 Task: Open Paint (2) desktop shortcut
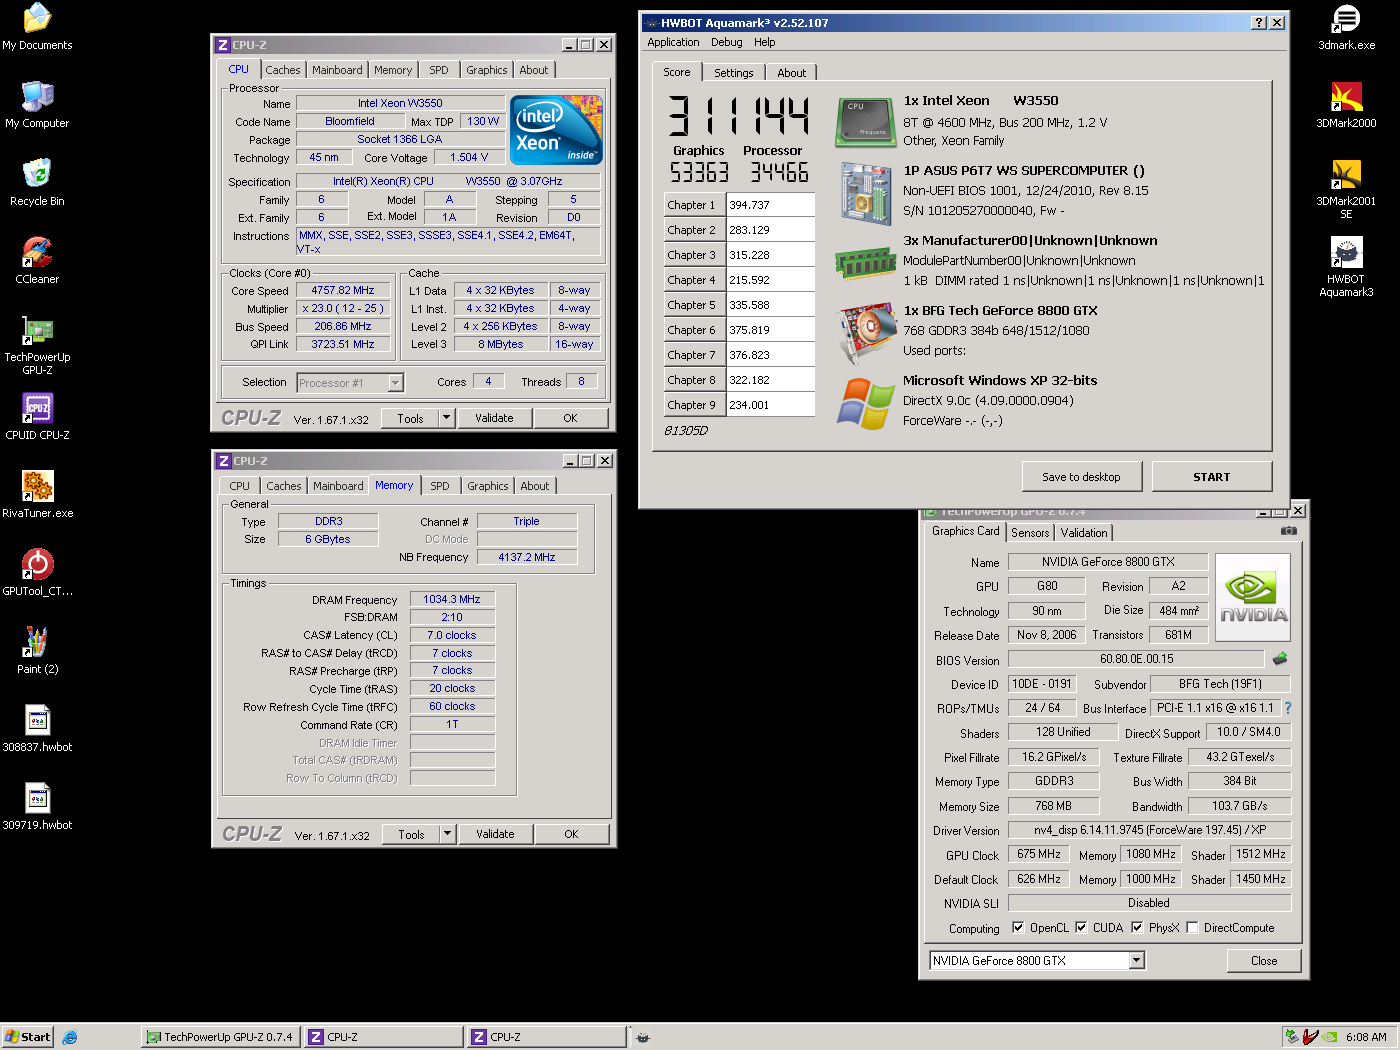37,650
